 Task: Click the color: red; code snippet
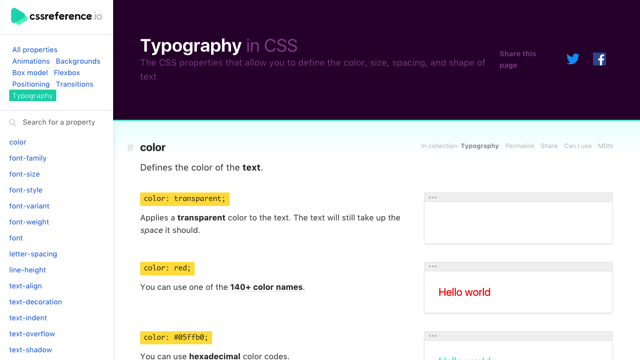coord(167,268)
